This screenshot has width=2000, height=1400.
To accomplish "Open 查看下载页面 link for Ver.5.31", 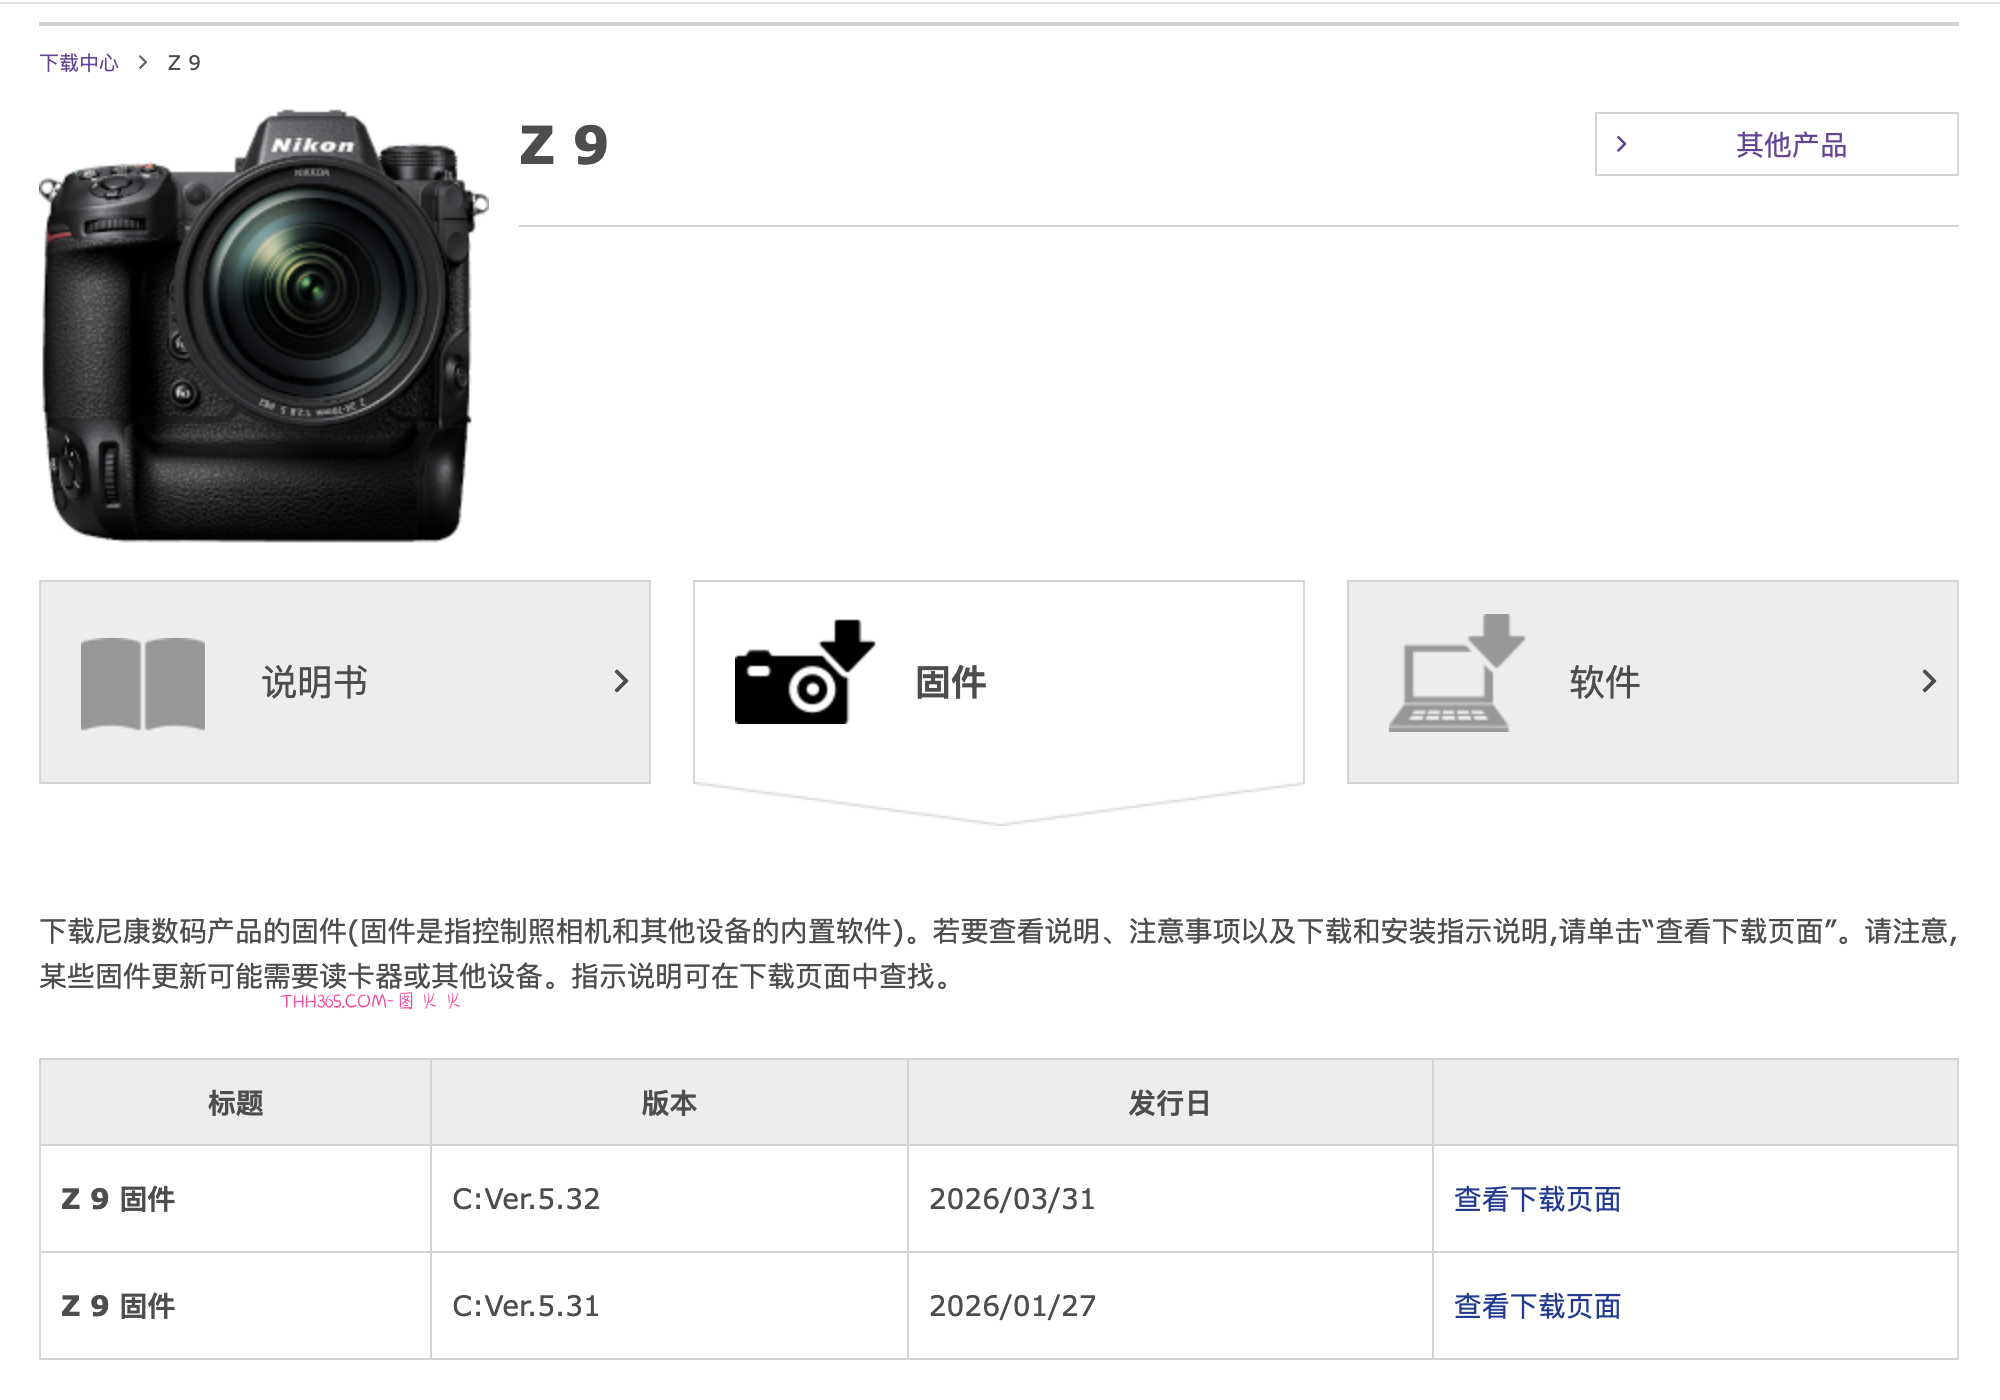I will 1537,1306.
